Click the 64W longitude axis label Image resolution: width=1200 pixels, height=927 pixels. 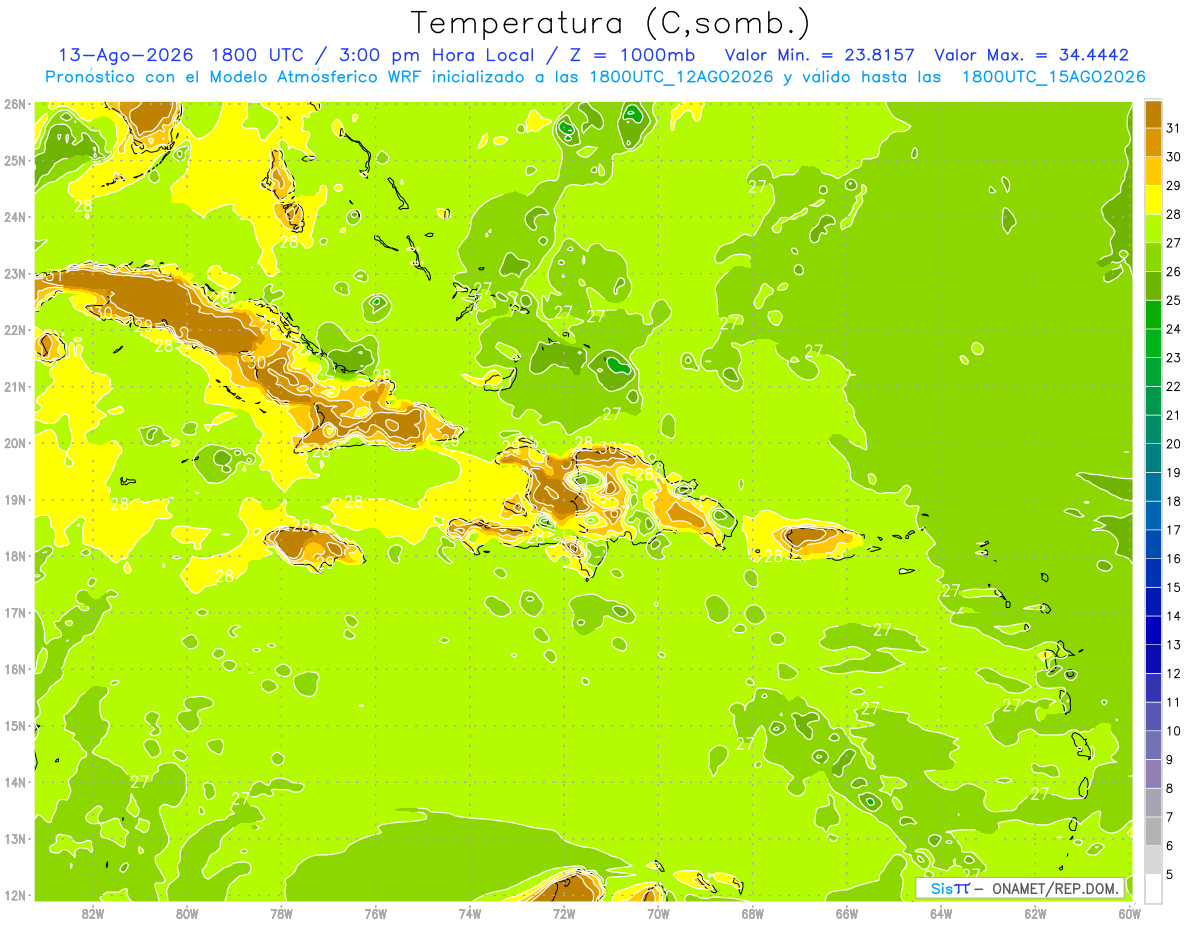941,912
